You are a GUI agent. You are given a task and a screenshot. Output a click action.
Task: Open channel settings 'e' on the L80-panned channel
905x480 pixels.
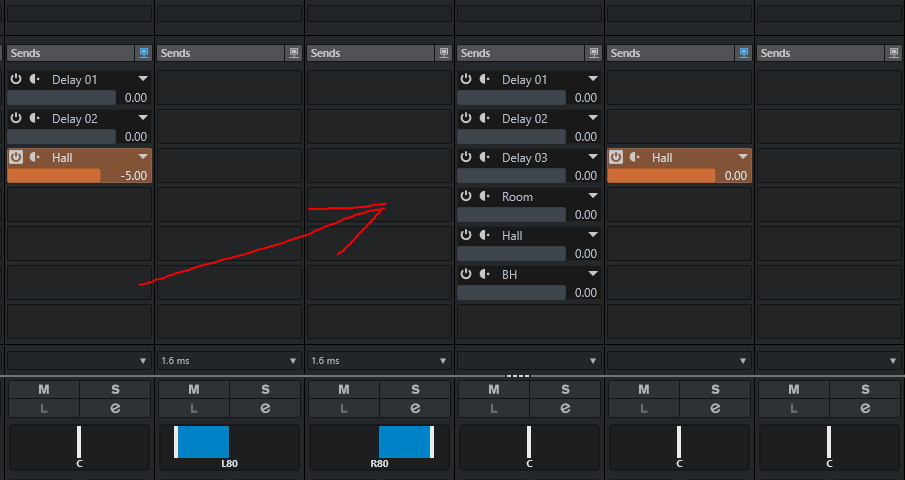[265, 408]
